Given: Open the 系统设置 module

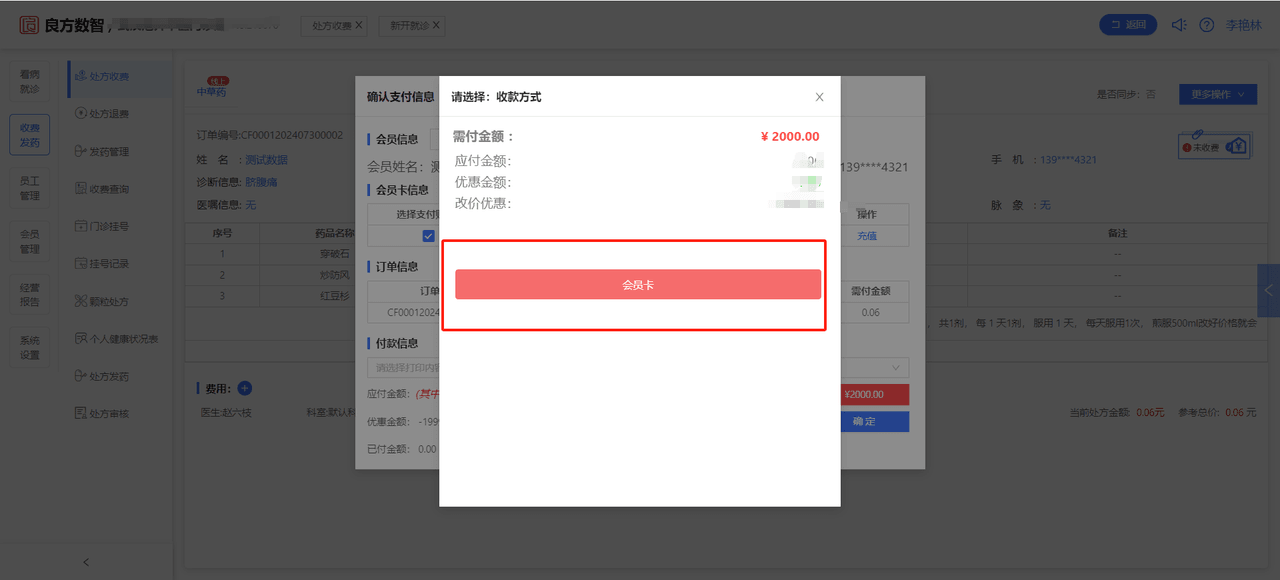Looking at the screenshot, I should pos(30,348).
